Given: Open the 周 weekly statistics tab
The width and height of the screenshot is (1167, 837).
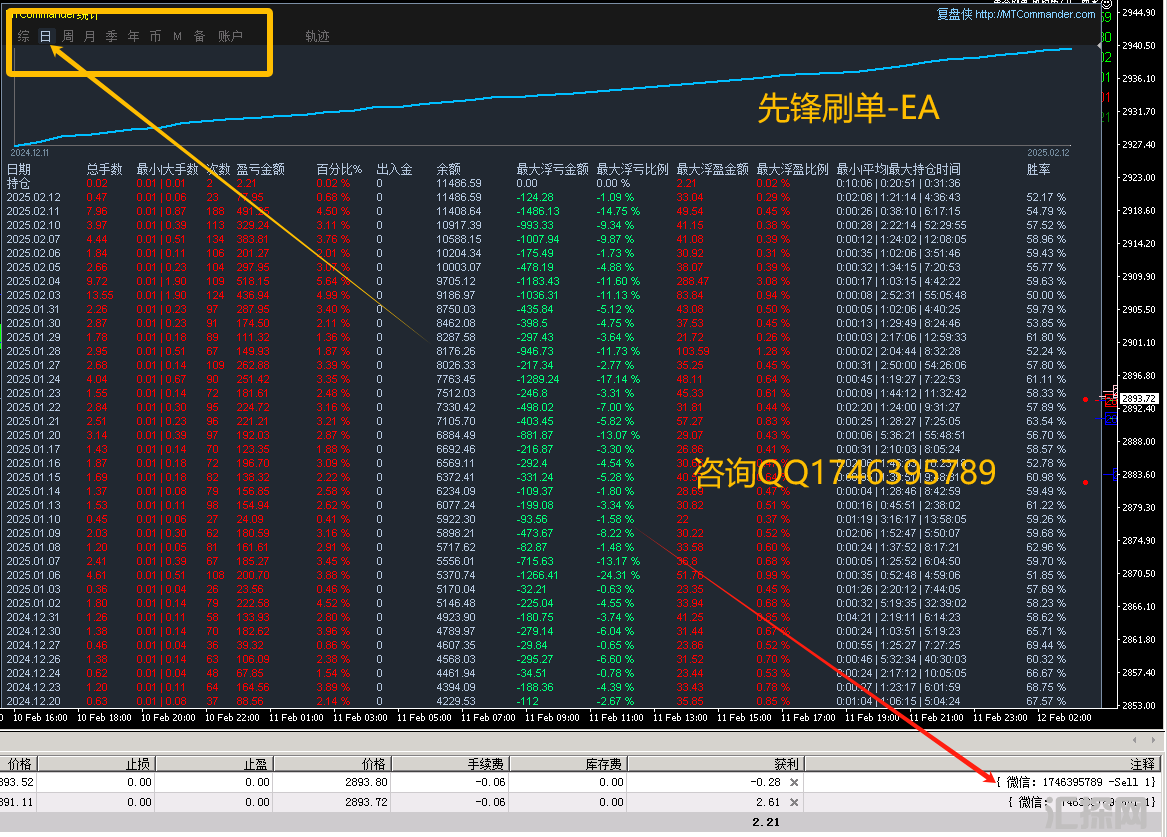Looking at the screenshot, I should coord(68,37).
